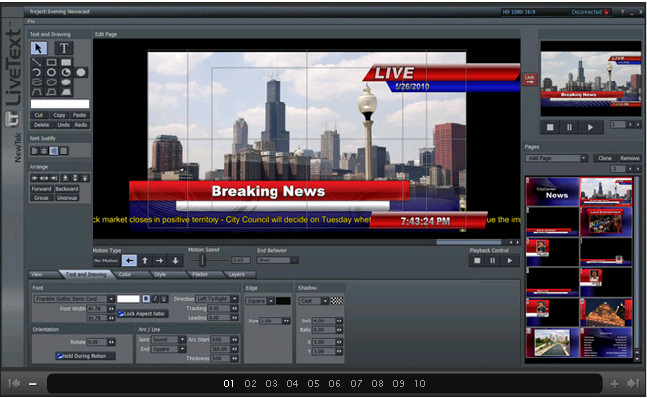
Task: Play the page in Playback Control
Action: (510, 261)
